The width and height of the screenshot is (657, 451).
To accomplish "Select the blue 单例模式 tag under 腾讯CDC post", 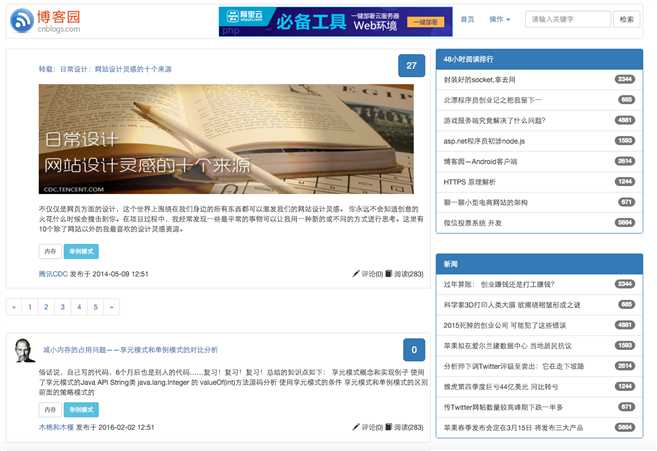I will [81, 251].
